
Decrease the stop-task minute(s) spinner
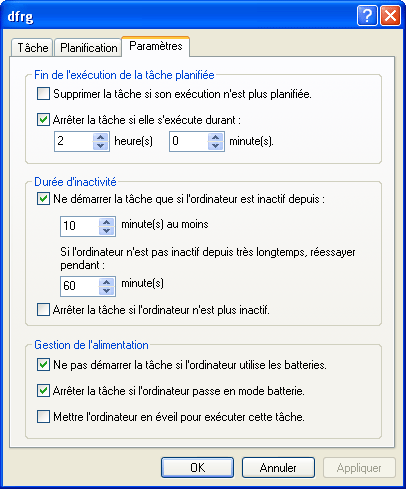pos(216,146)
